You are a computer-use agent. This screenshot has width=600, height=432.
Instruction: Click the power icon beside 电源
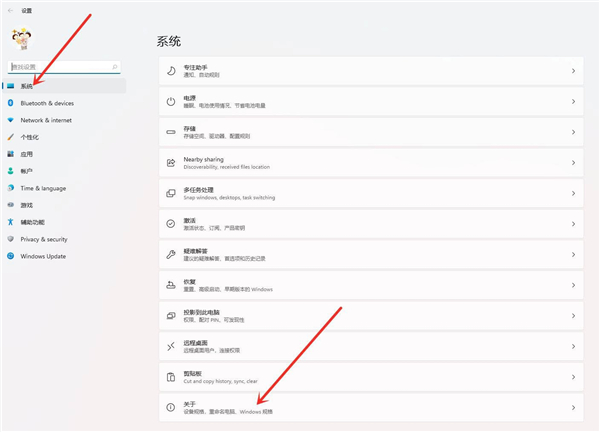pyautogui.click(x=171, y=101)
